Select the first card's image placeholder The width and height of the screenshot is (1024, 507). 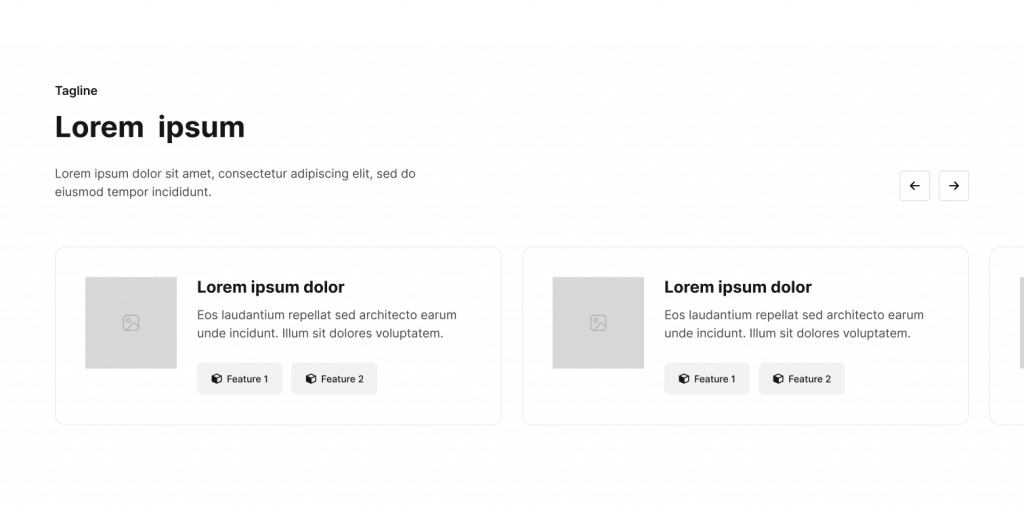(131, 323)
